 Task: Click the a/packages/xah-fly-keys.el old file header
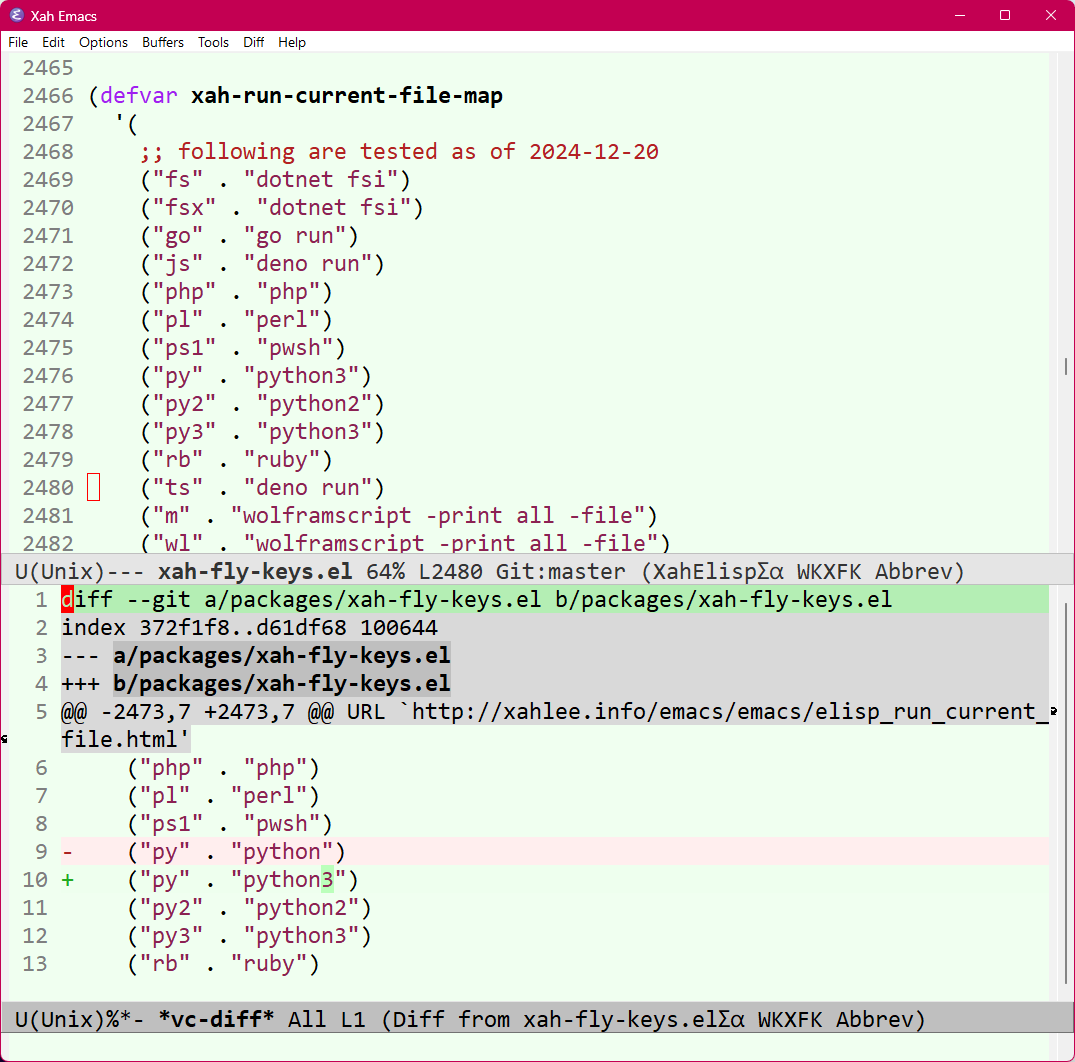tap(282, 655)
